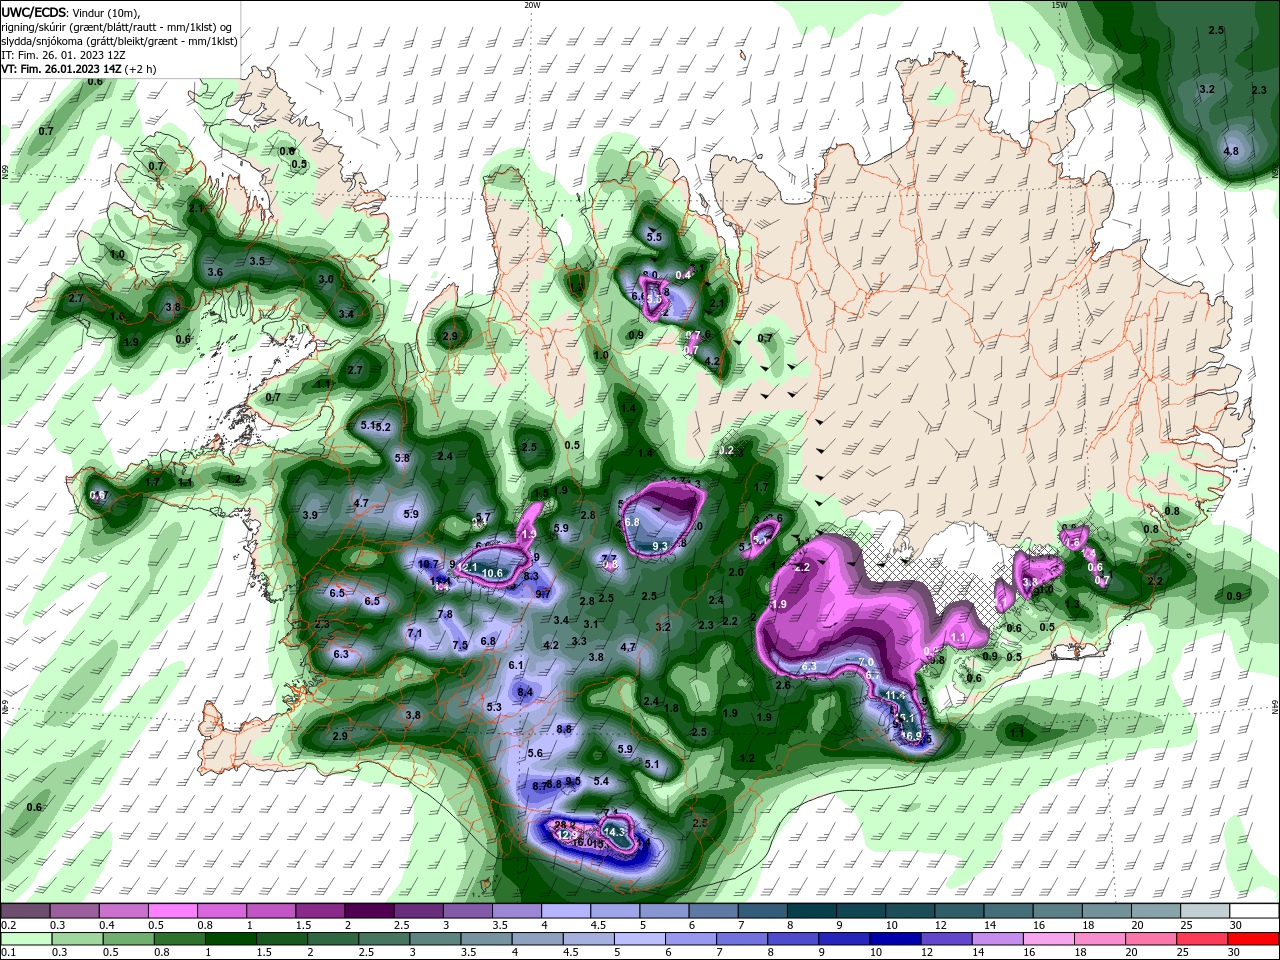Viewport: 1280px width, 960px height.
Task: Click the 5.5 value on the map
Action: [x=655, y=237]
